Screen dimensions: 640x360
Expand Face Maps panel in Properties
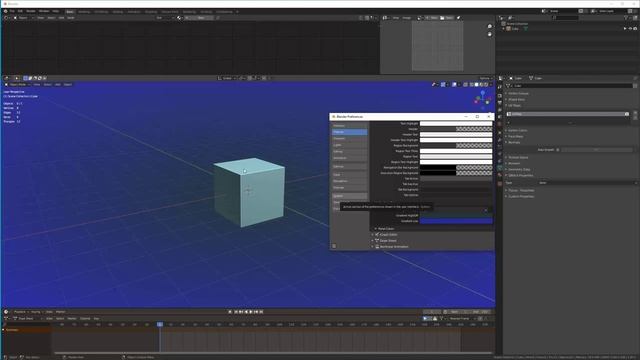[x=515, y=136]
